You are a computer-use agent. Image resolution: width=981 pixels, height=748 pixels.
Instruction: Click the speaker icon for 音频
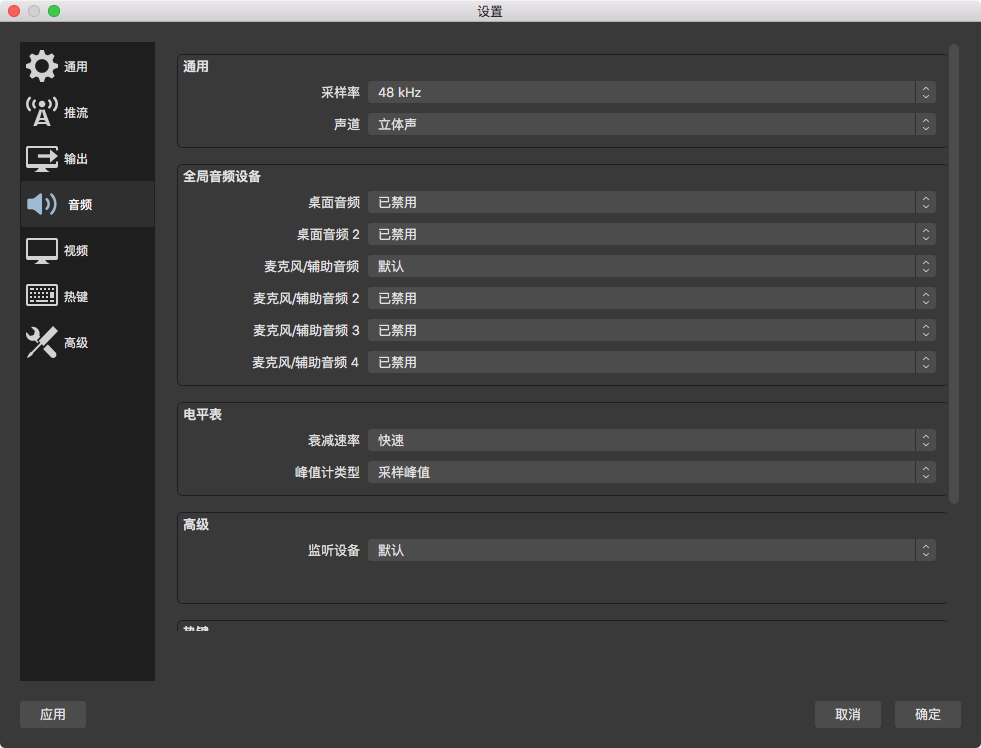pyautogui.click(x=42, y=204)
